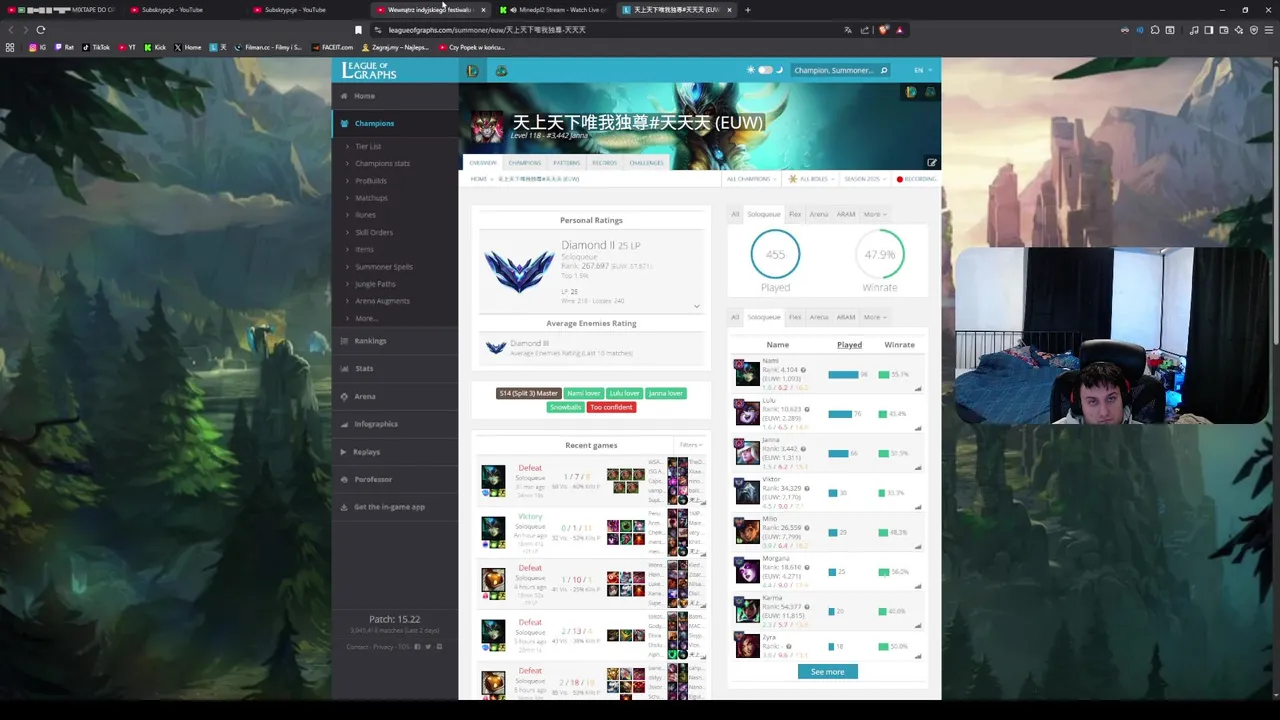Open More dropdown in champion list panel
Screen dimensions: 1280x720
tap(874, 317)
